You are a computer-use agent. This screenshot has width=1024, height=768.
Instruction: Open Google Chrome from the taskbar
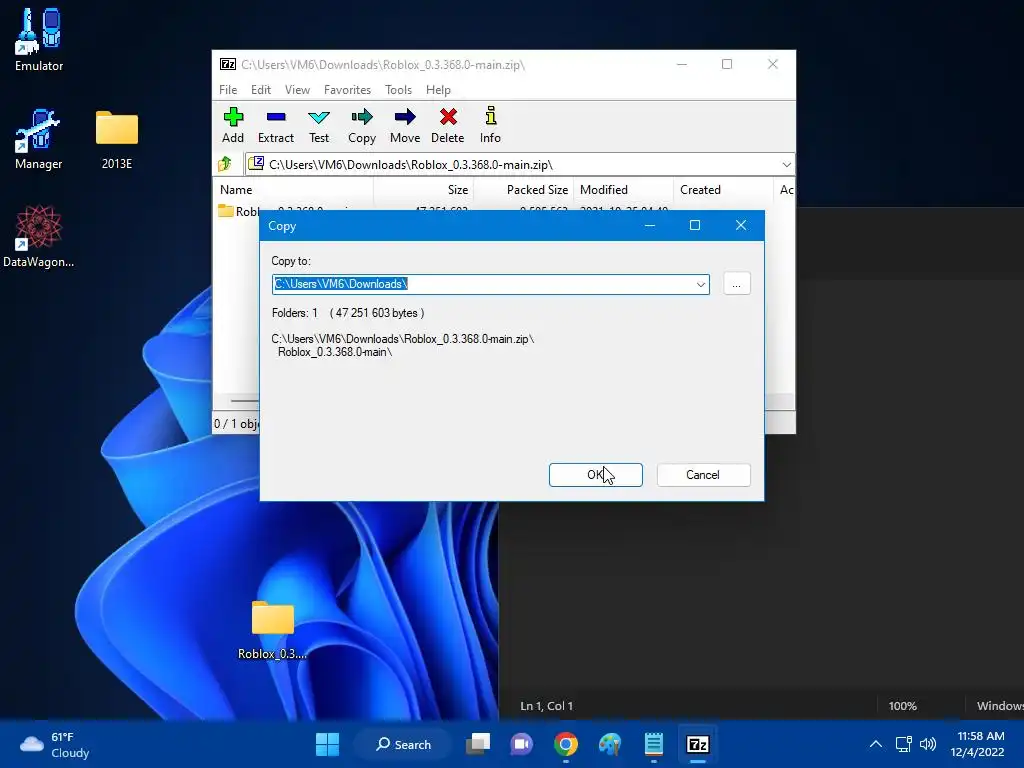(566, 744)
